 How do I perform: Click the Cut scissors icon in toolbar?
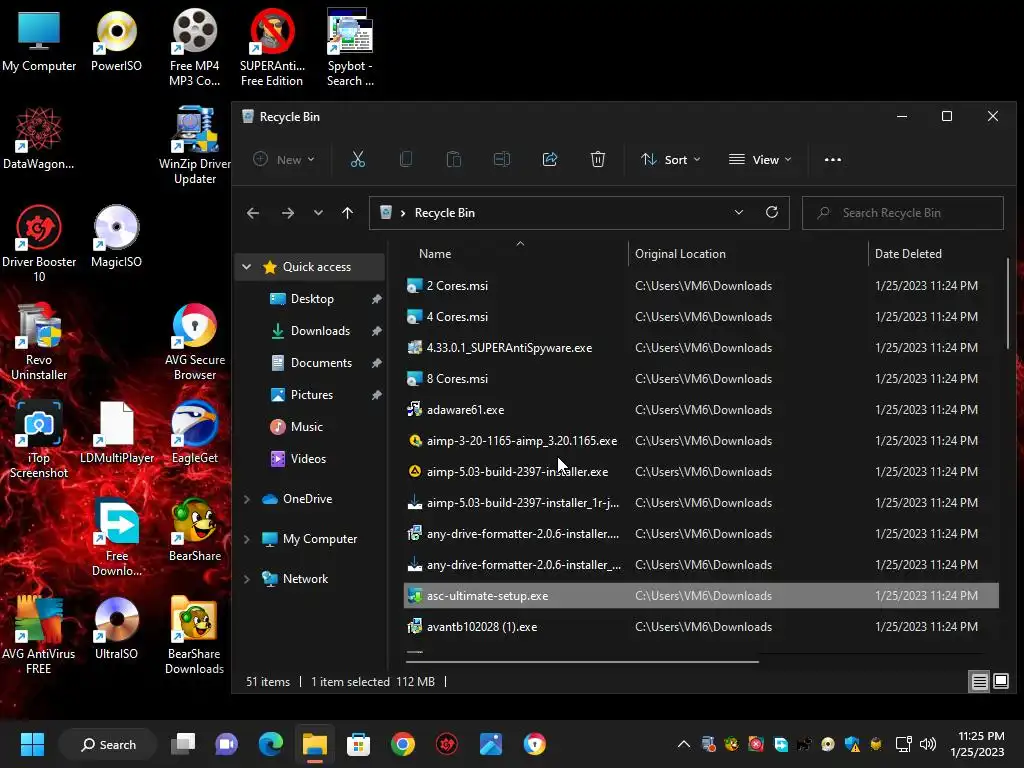tap(358, 159)
